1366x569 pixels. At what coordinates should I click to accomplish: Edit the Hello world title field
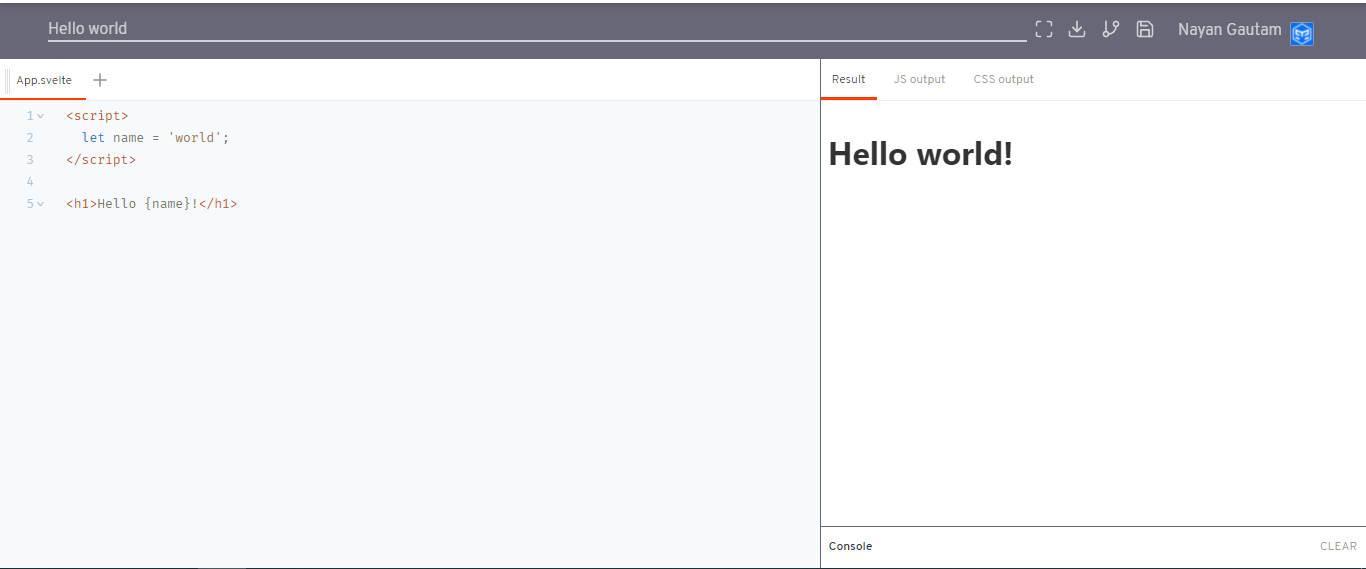coord(537,29)
